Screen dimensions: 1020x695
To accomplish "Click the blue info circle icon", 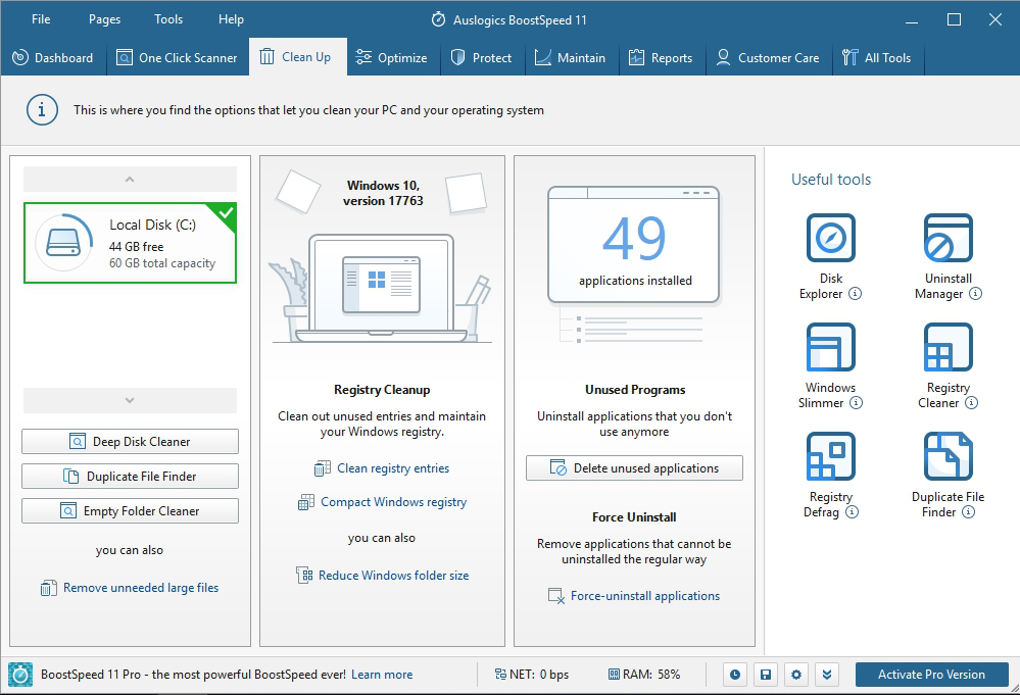I will [42, 110].
